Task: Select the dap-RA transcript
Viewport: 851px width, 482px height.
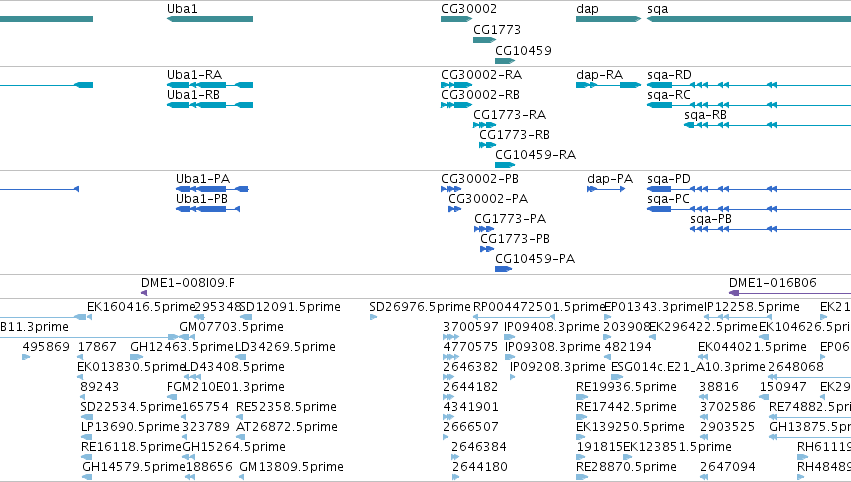Action: pyautogui.click(x=608, y=85)
